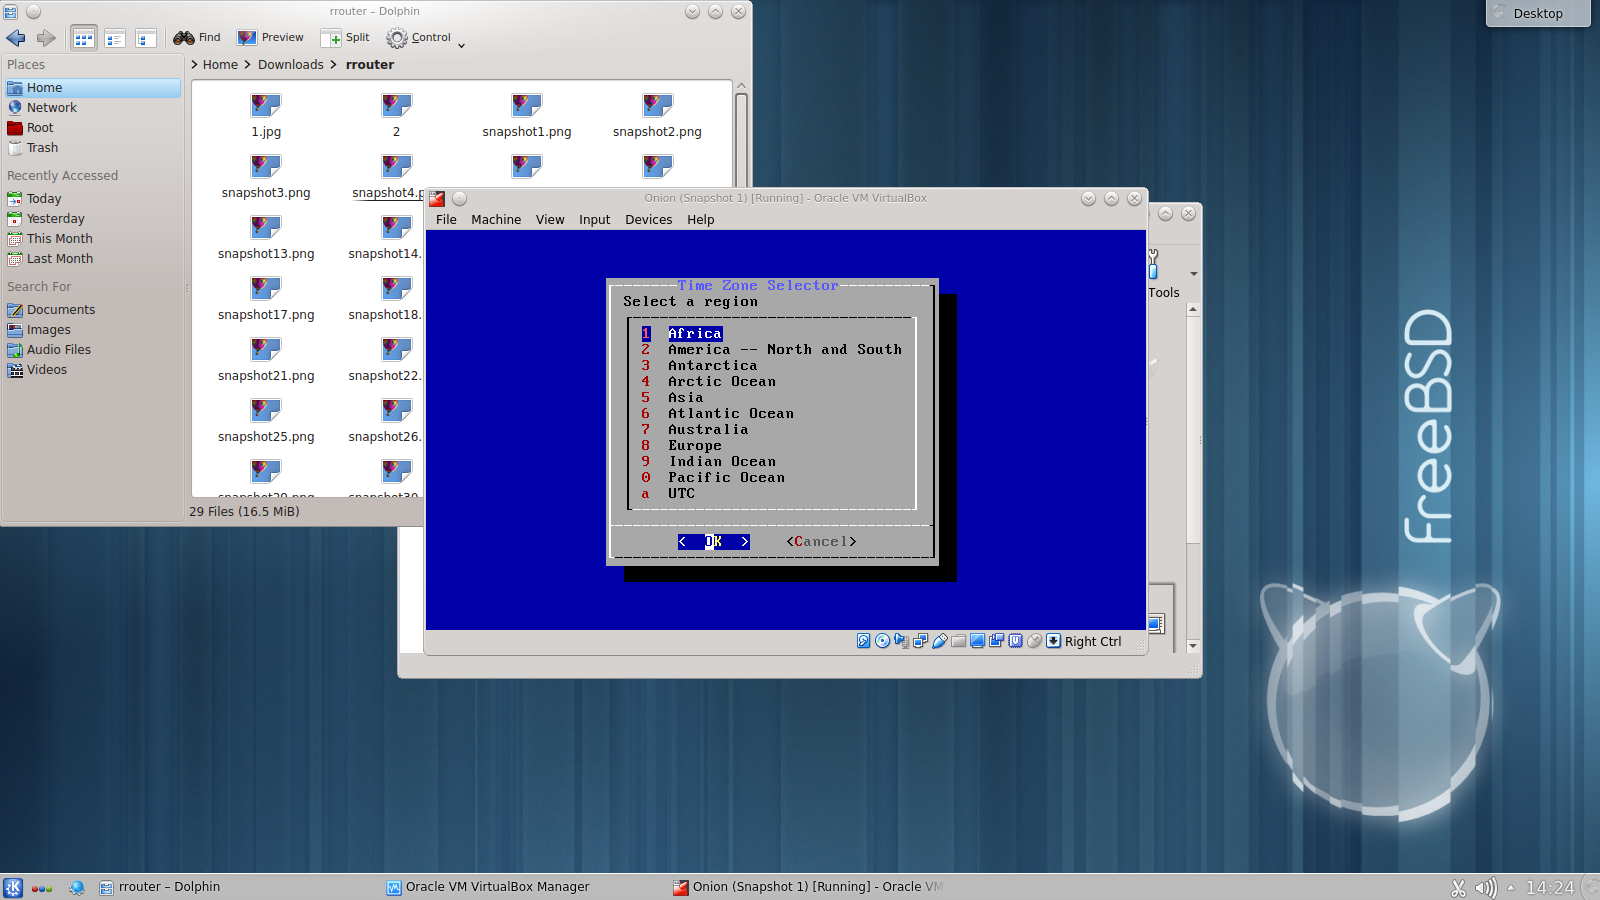This screenshot has width=1600, height=900.
Task: Open VirtualBox VM Help menu
Action: (700, 220)
